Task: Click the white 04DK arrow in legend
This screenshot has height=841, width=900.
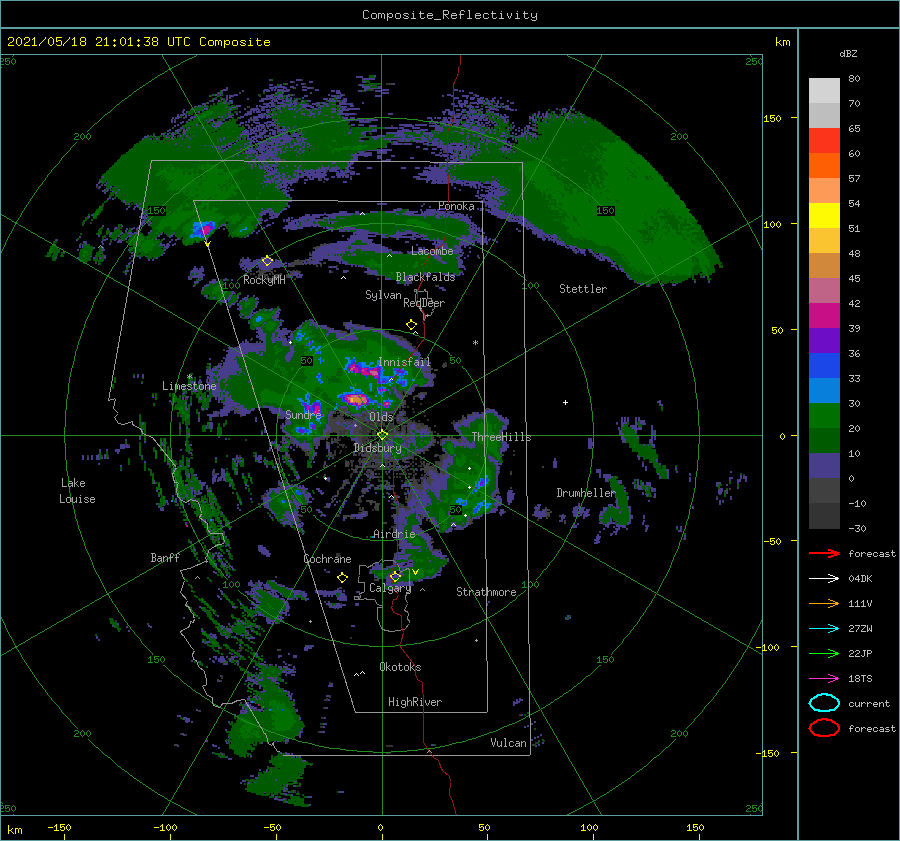Action: pyautogui.click(x=824, y=578)
